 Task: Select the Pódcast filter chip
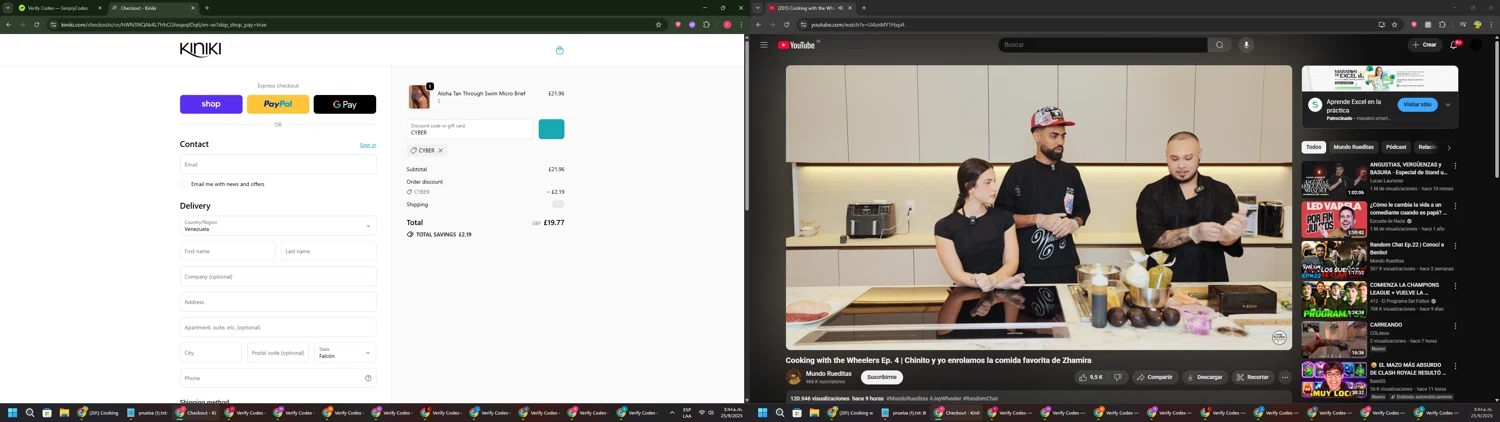tap(1396, 147)
